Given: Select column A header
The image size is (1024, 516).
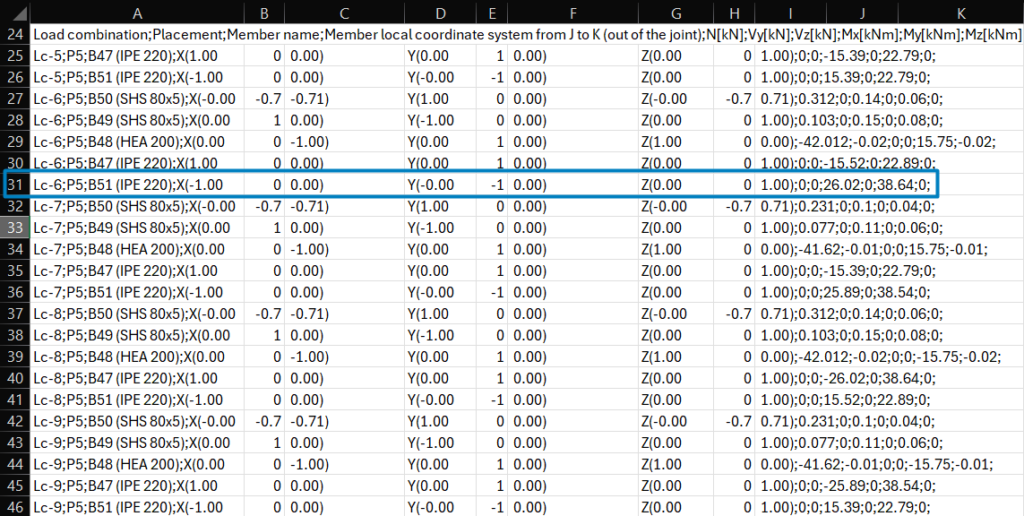Looking at the screenshot, I should 136,13.
